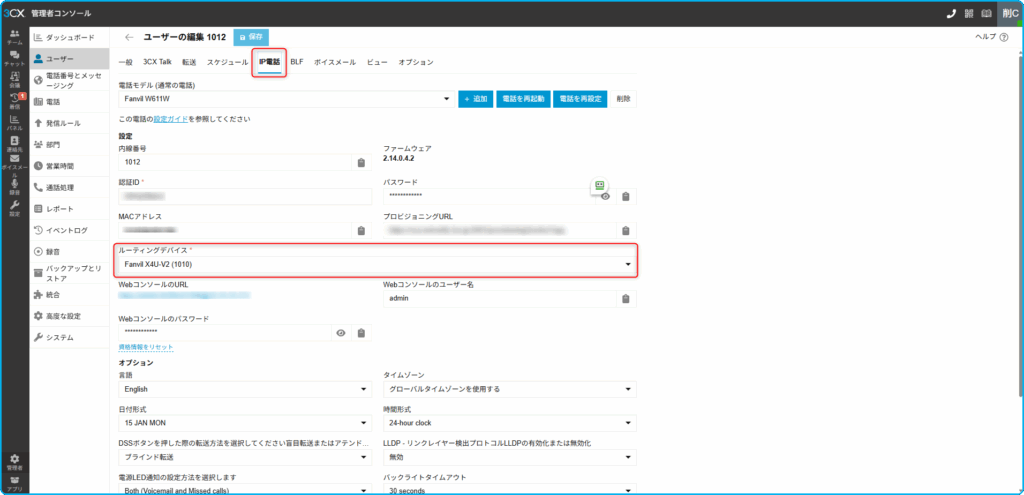Switch to the オプション tab
1024x495 pixels.
tap(416, 62)
